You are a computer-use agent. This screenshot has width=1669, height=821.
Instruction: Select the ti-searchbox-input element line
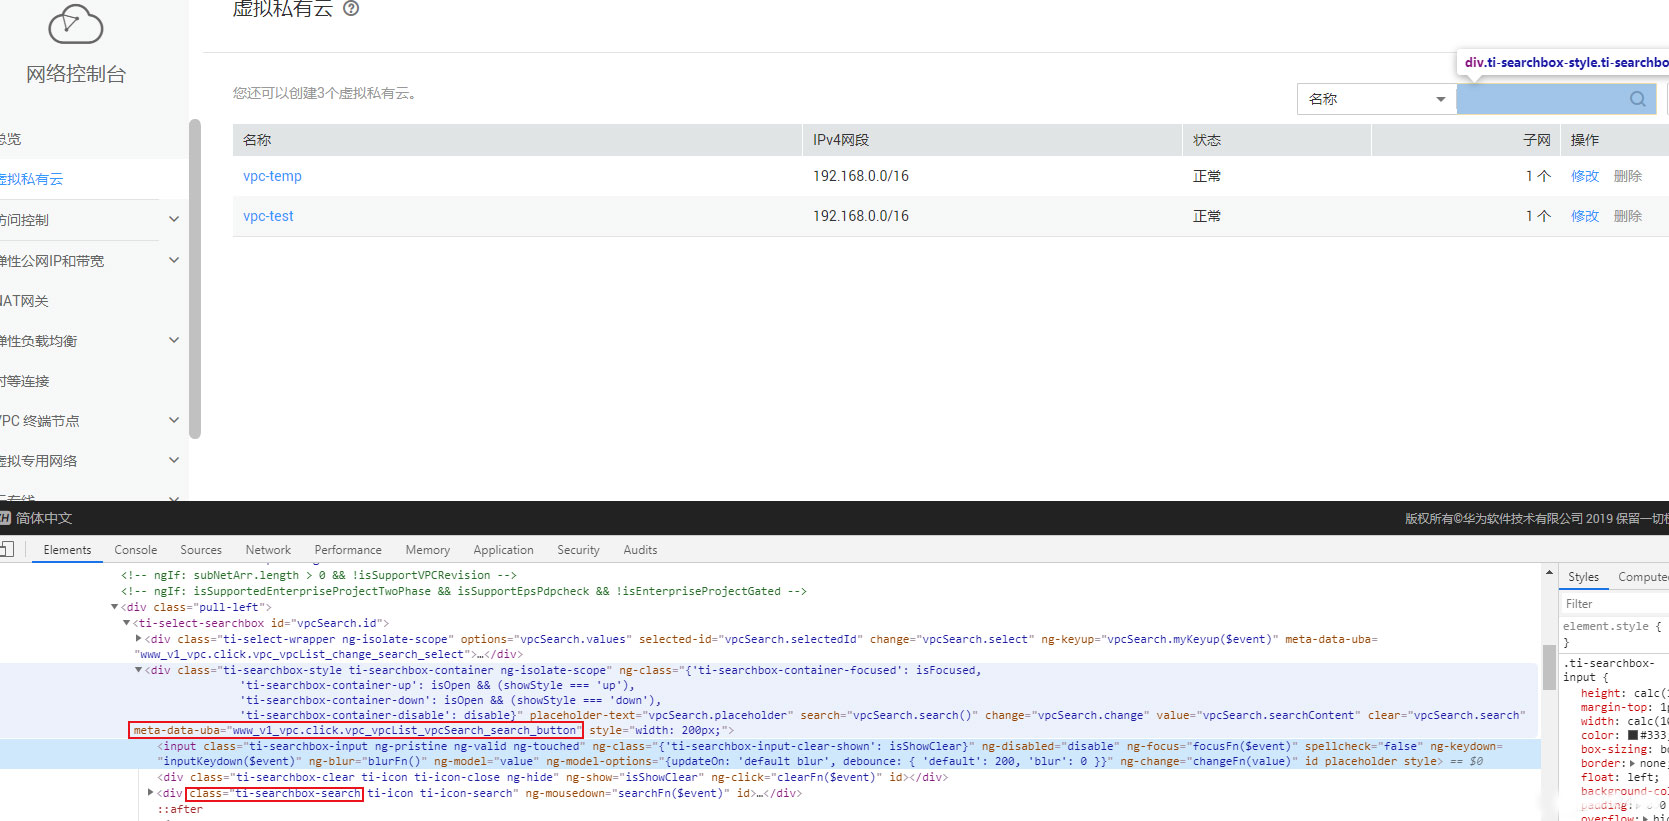(770, 754)
